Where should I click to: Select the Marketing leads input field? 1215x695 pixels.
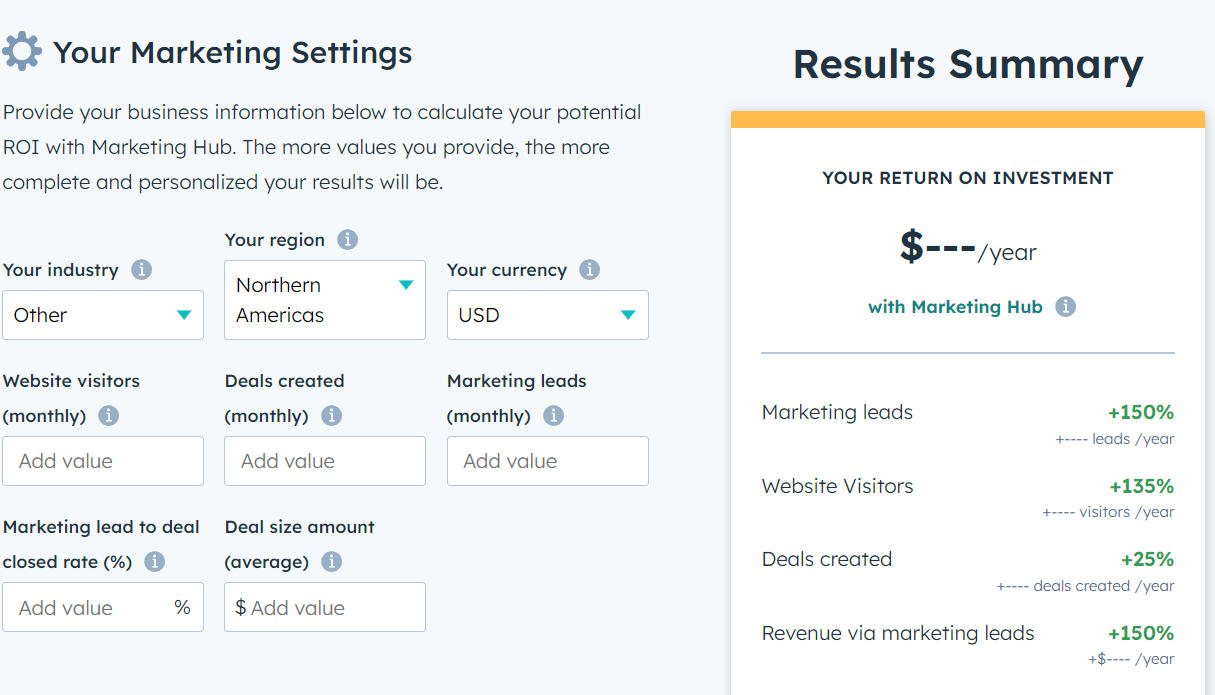coord(547,461)
